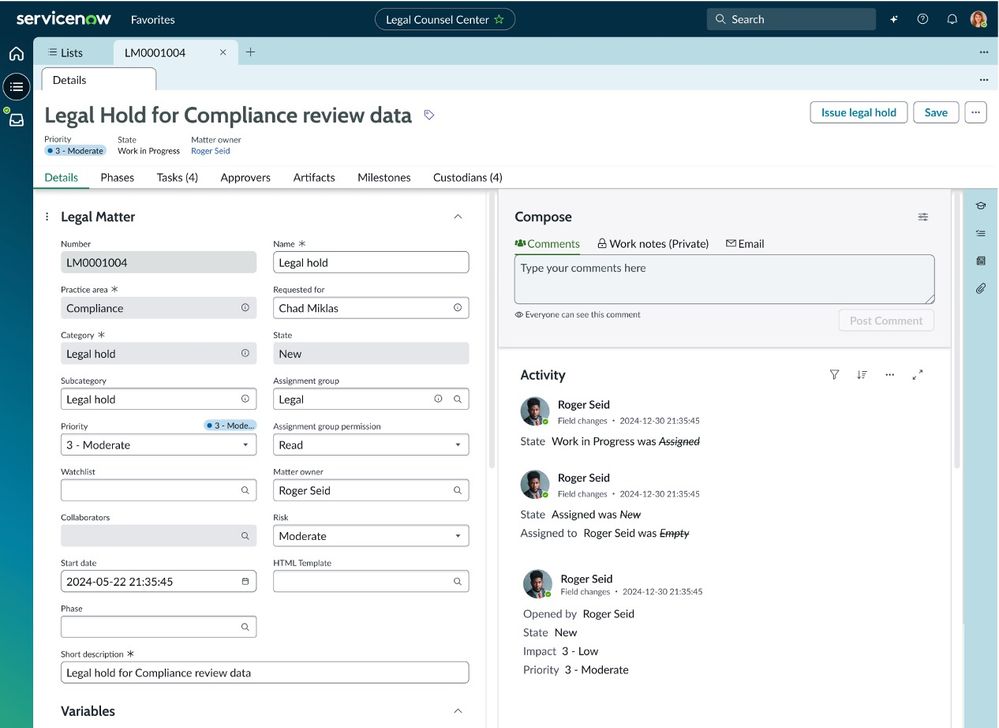Screen dimensions: 999x728
Task: Open the Risk dropdown
Action: 370,536
